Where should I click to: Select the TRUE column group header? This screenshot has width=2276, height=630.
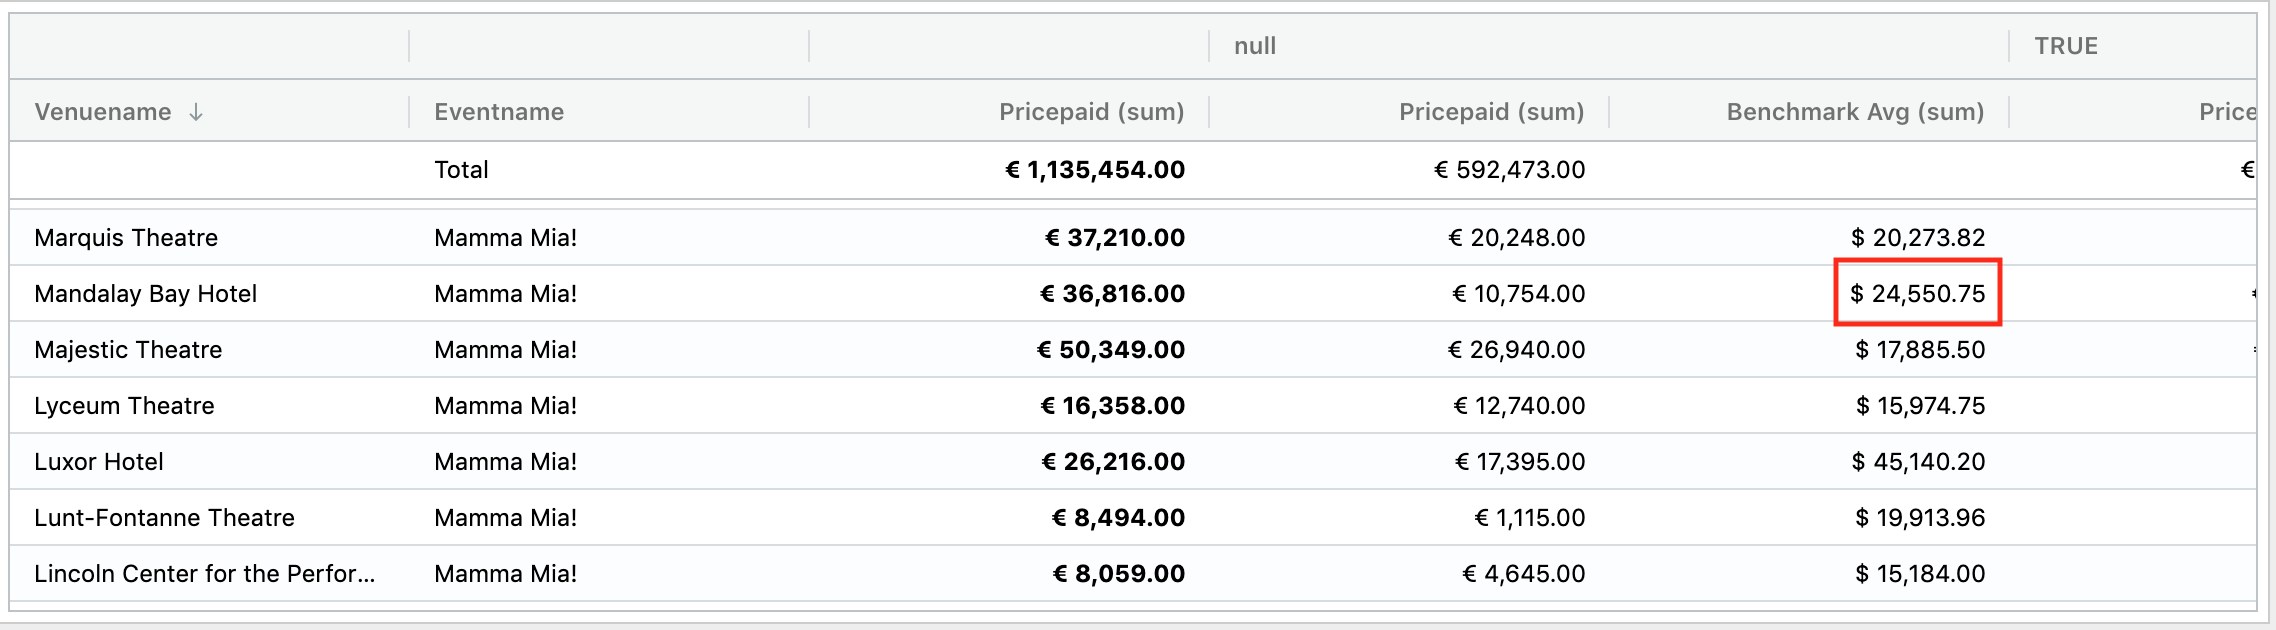[2066, 46]
